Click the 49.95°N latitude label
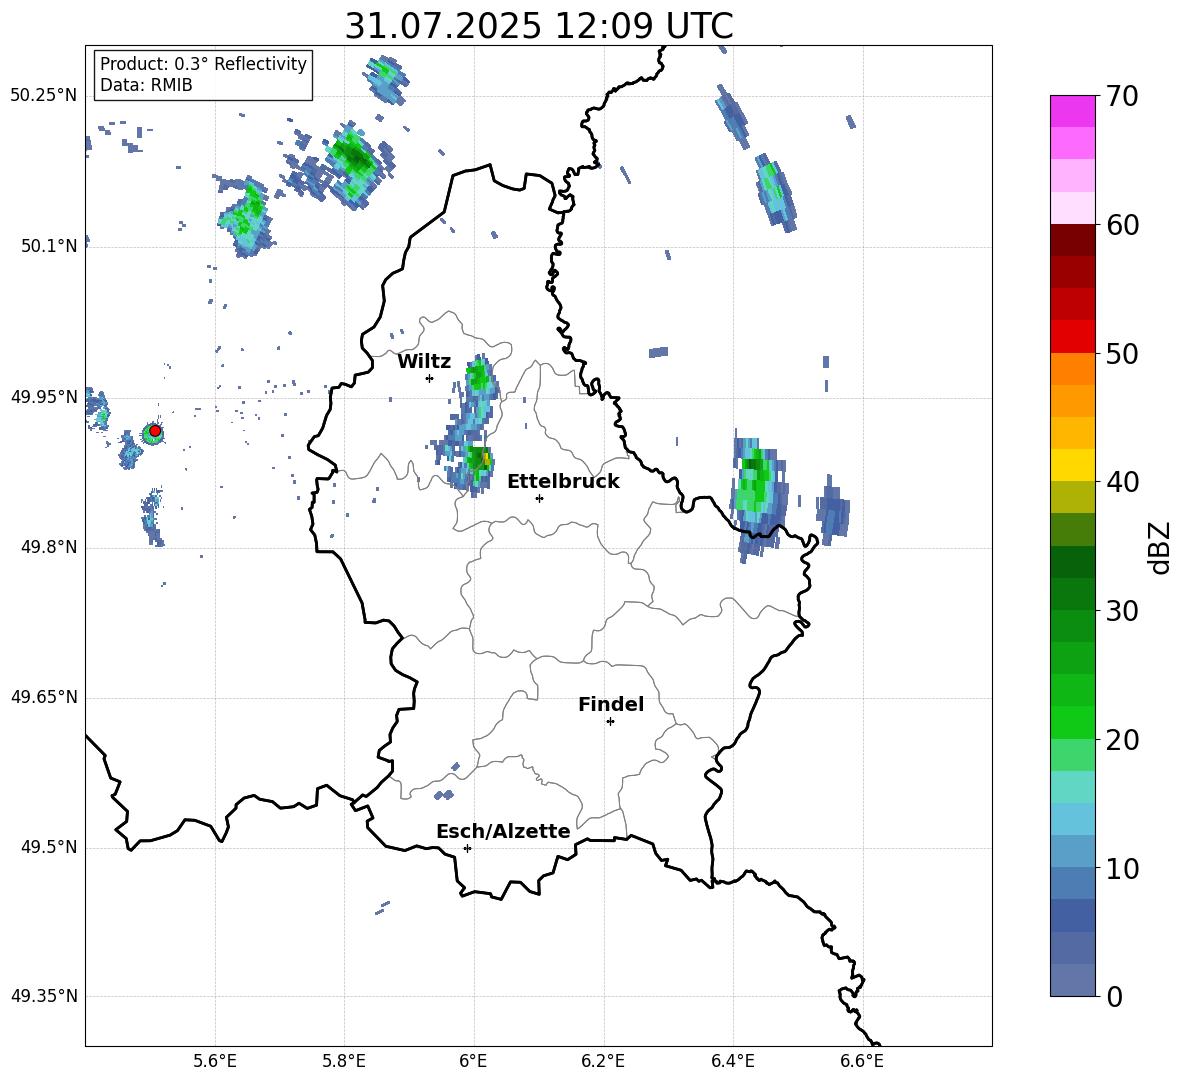1184x1081 pixels. pyautogui.click(x=44, y=397)
